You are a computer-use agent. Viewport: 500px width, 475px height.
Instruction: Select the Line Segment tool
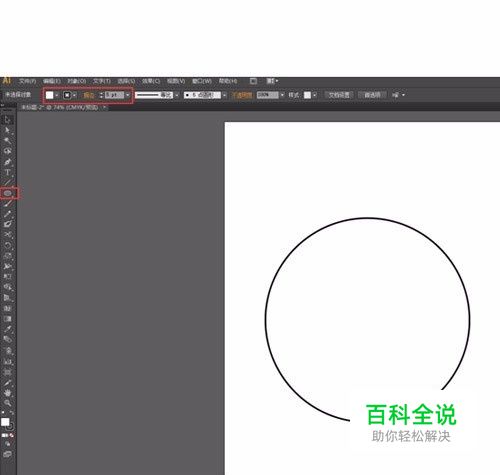7,183
